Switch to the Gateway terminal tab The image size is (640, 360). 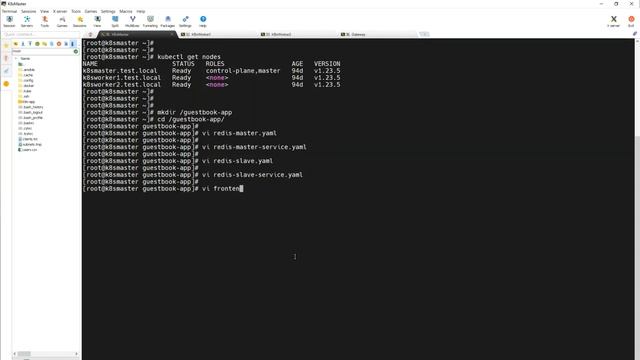(x=378, y=34)
